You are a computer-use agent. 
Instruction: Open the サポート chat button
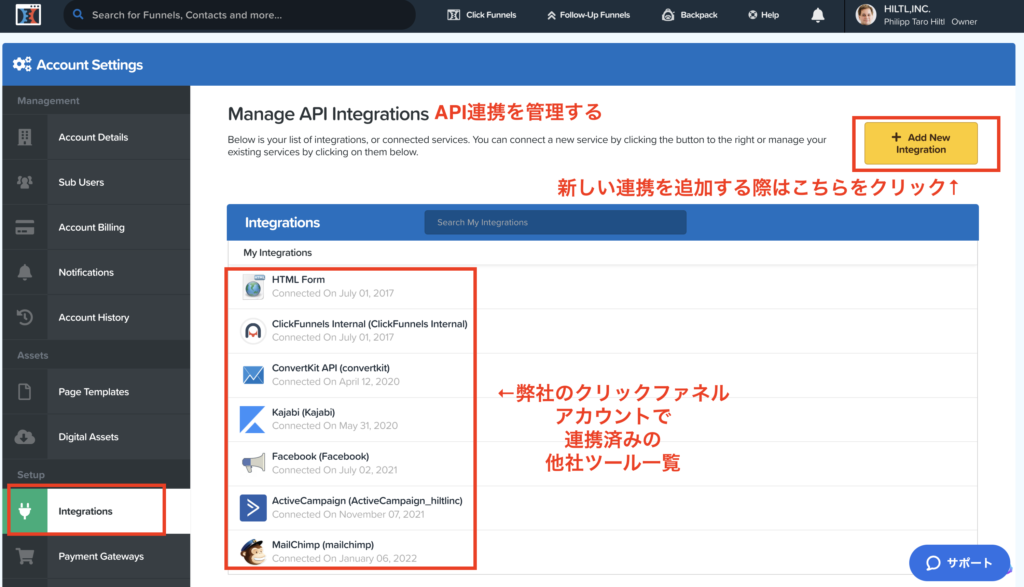click(x=959, y=563)
